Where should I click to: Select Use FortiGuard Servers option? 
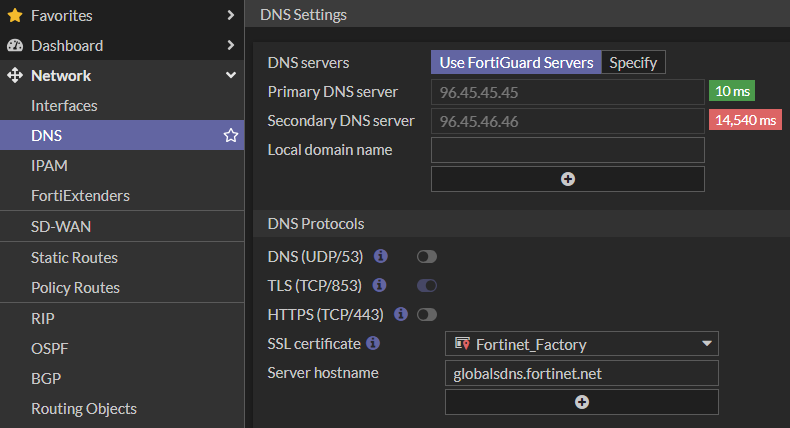pos(516,62)
